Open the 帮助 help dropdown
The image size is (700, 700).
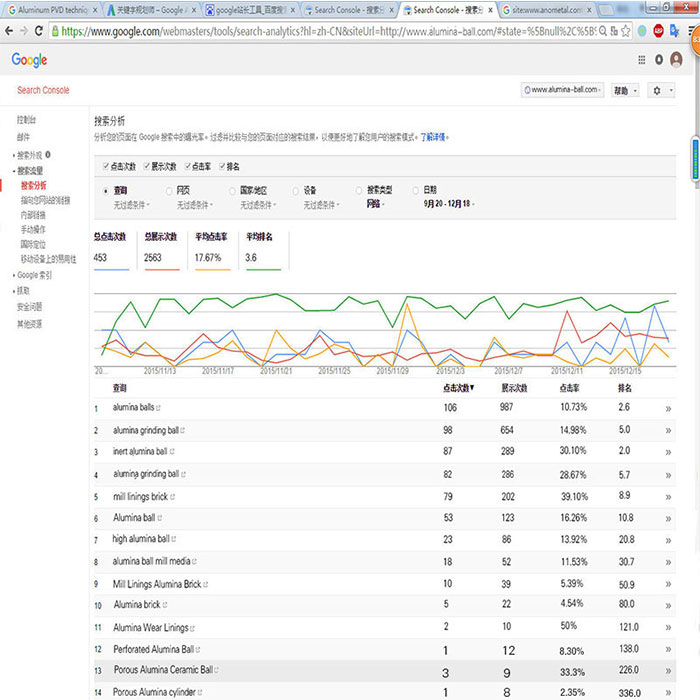click(x=624, y=91)
